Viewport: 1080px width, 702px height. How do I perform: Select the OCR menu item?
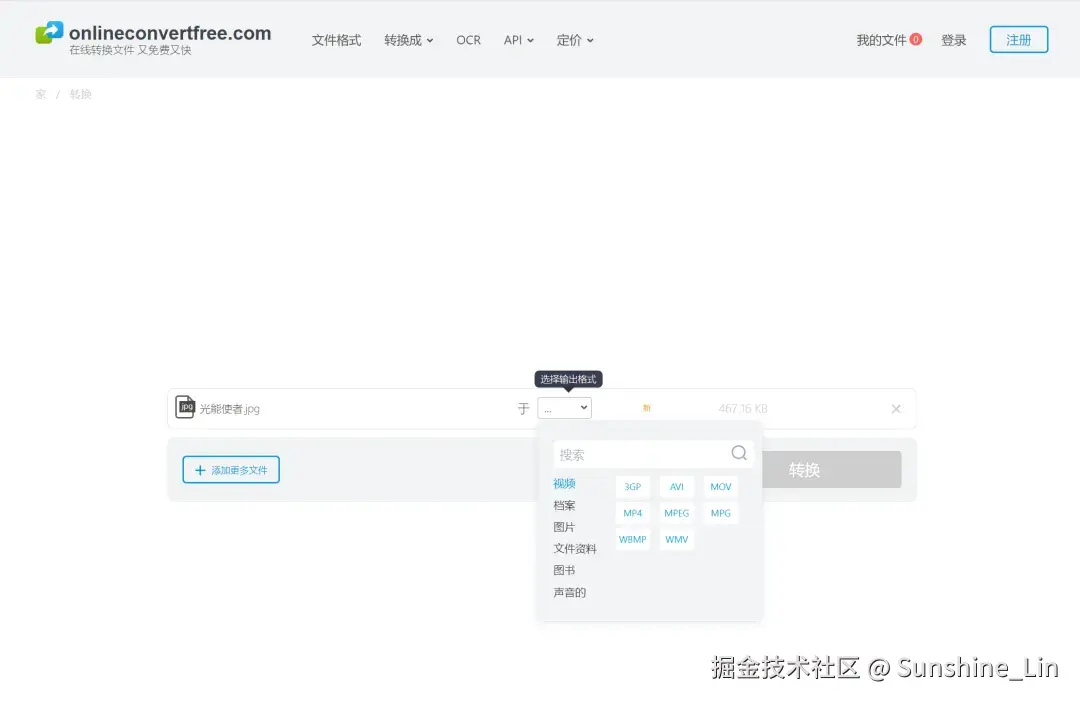[x=468, y=40]
